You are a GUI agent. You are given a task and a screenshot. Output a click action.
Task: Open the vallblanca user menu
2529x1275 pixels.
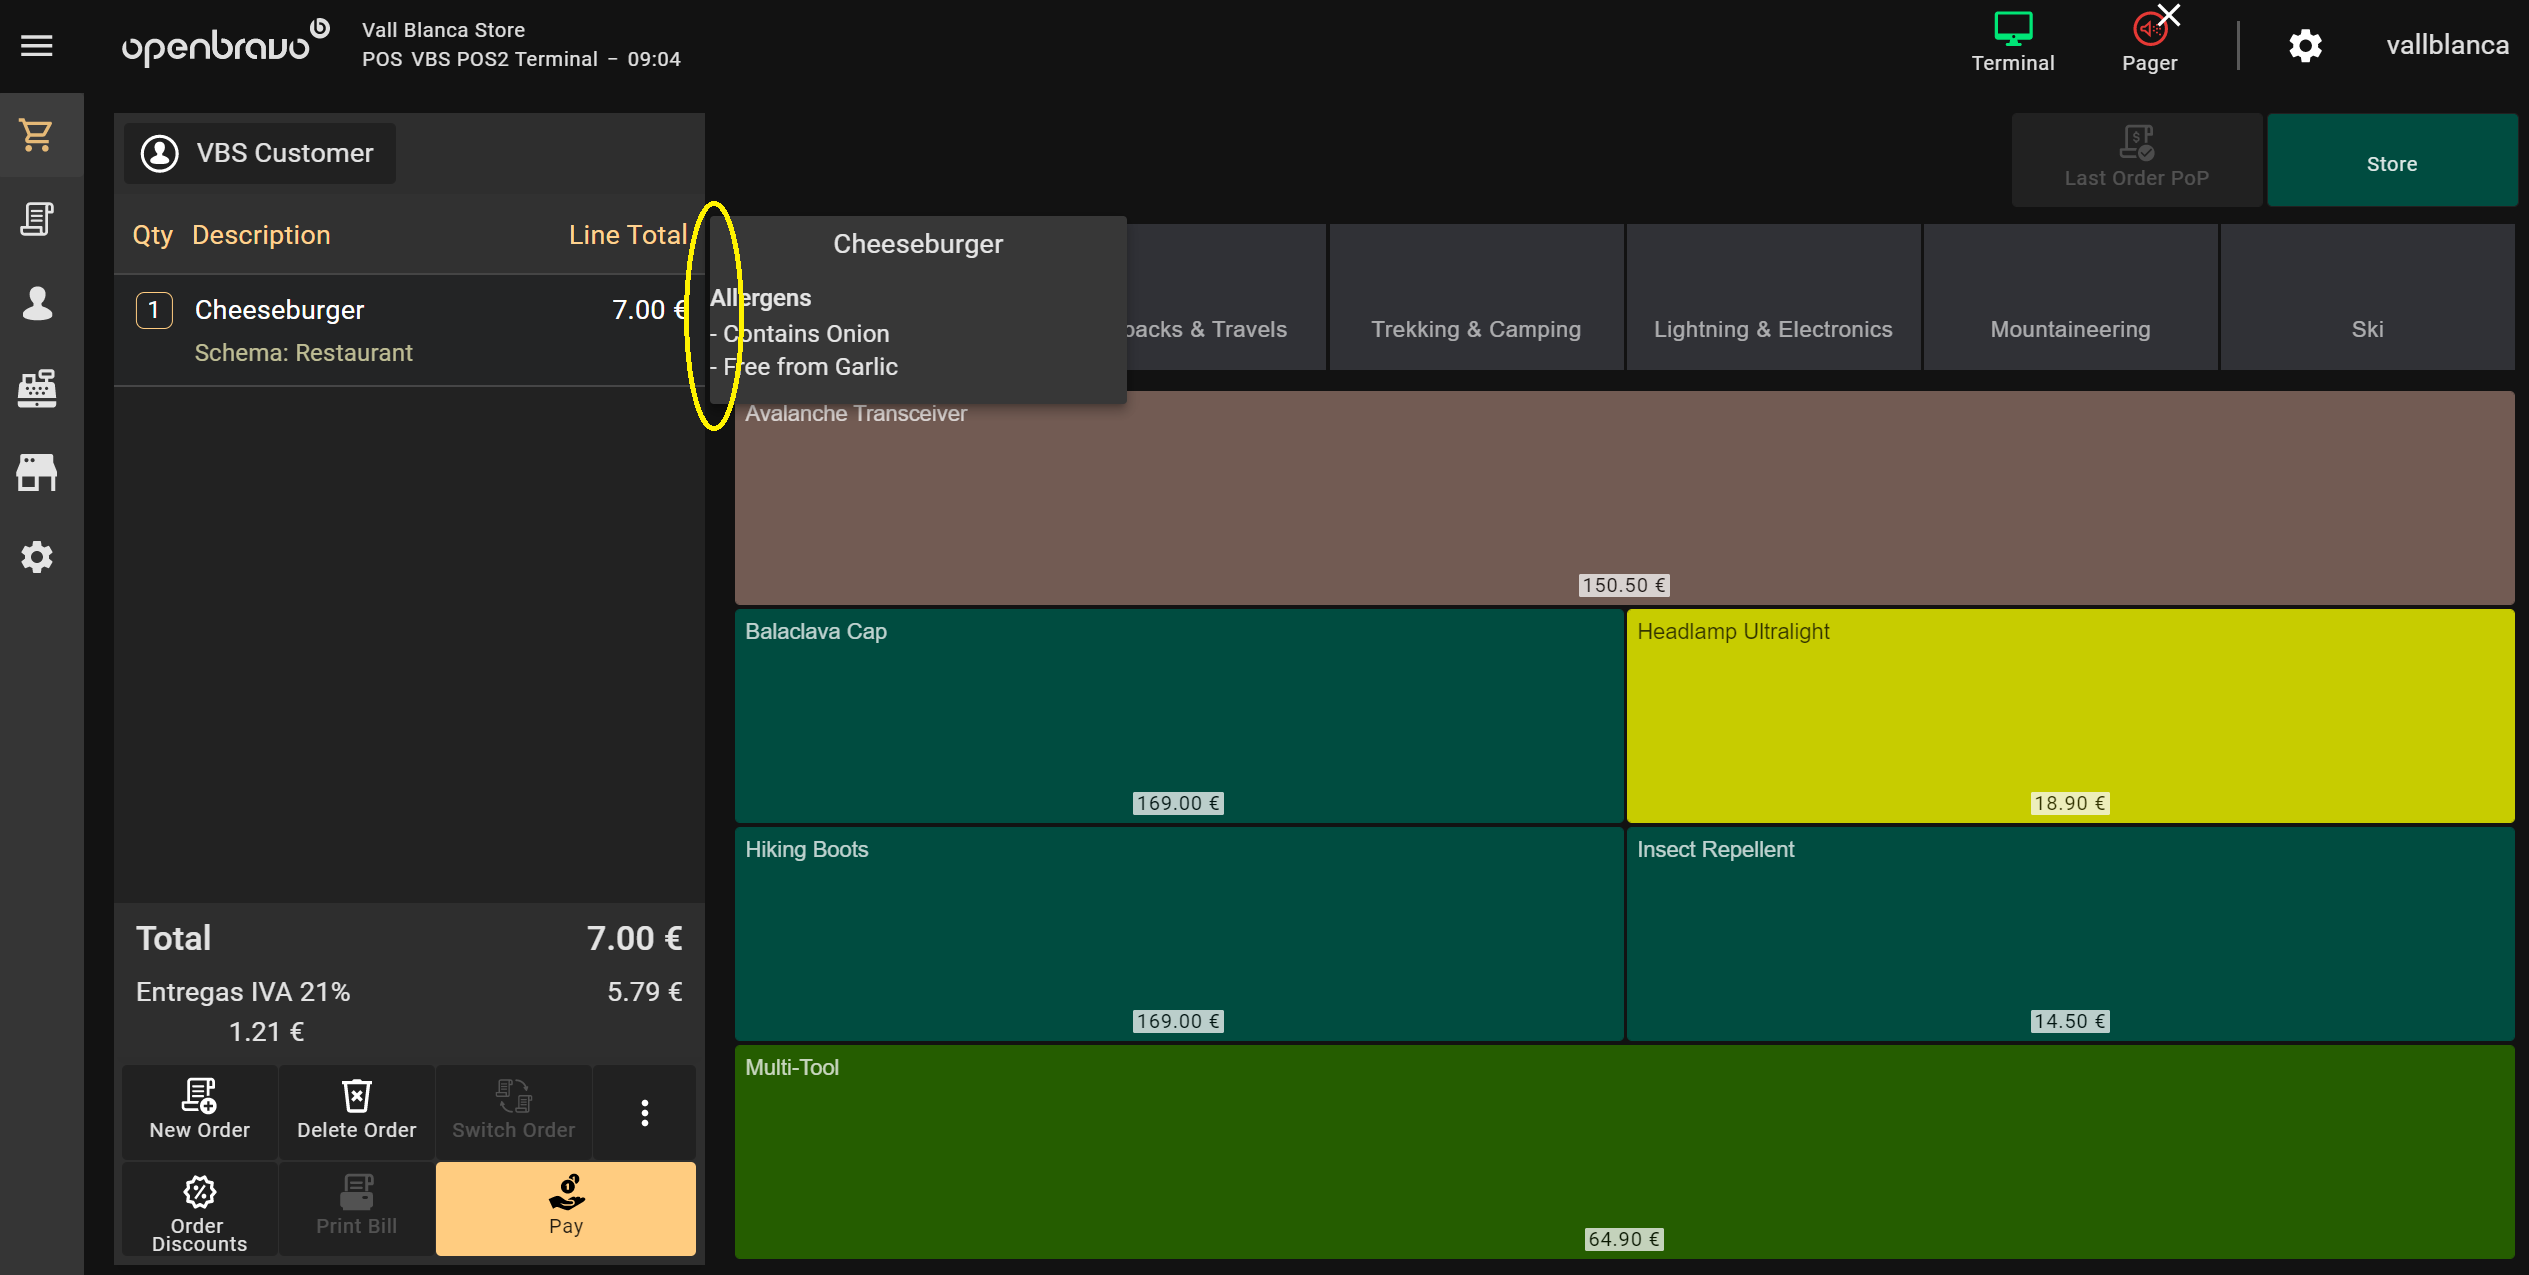point(2446,46)
